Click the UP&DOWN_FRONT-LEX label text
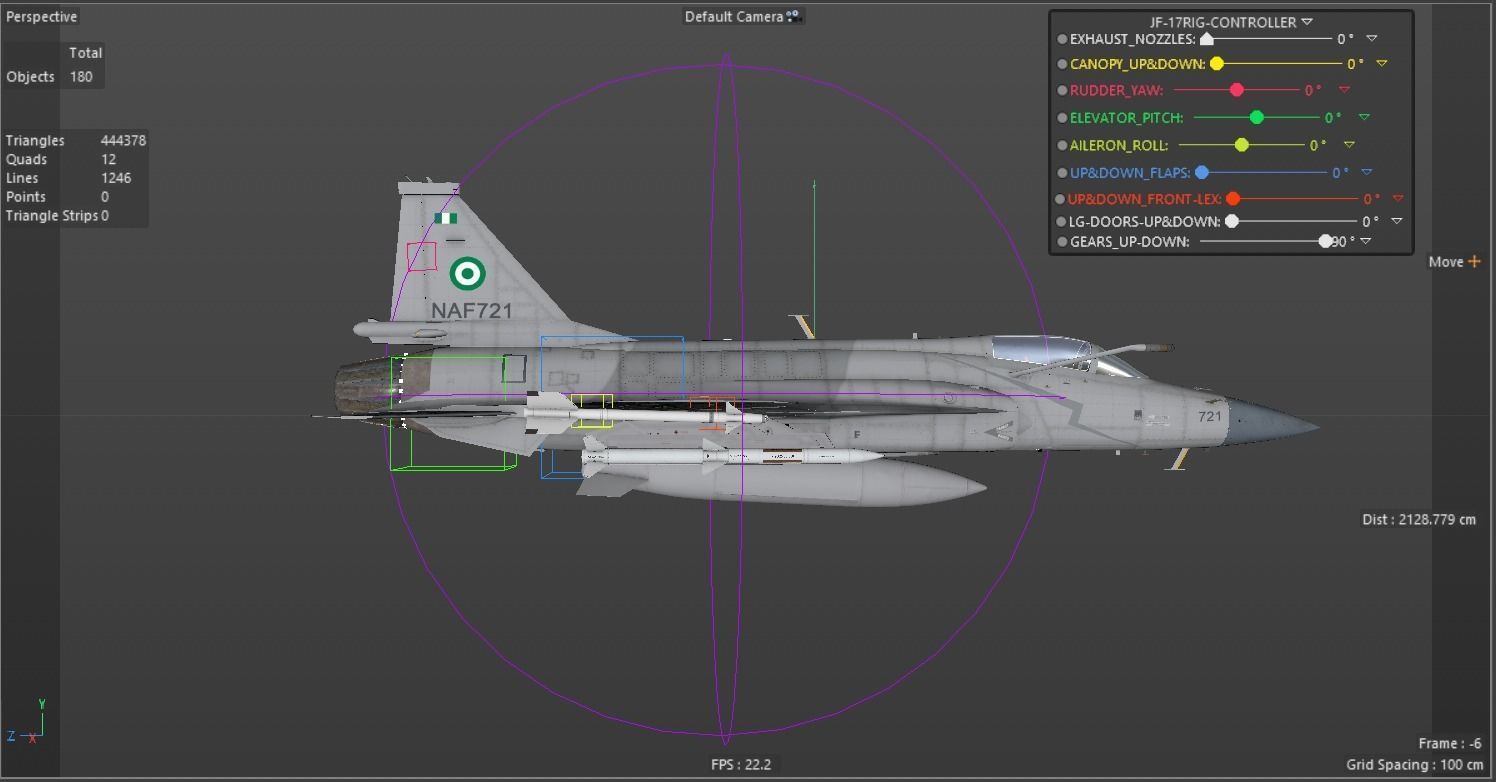Image resolution: width=1496 pixels, height=782 pixels. [1145, 199]
